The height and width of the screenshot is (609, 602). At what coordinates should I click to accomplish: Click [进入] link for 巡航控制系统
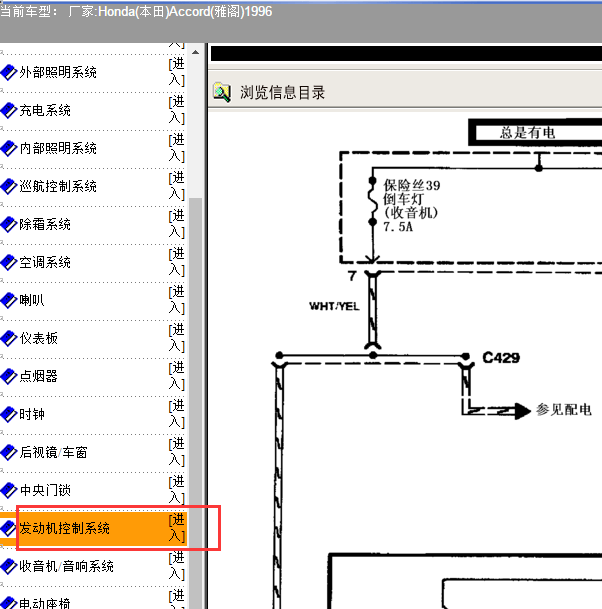coord(177,186)
